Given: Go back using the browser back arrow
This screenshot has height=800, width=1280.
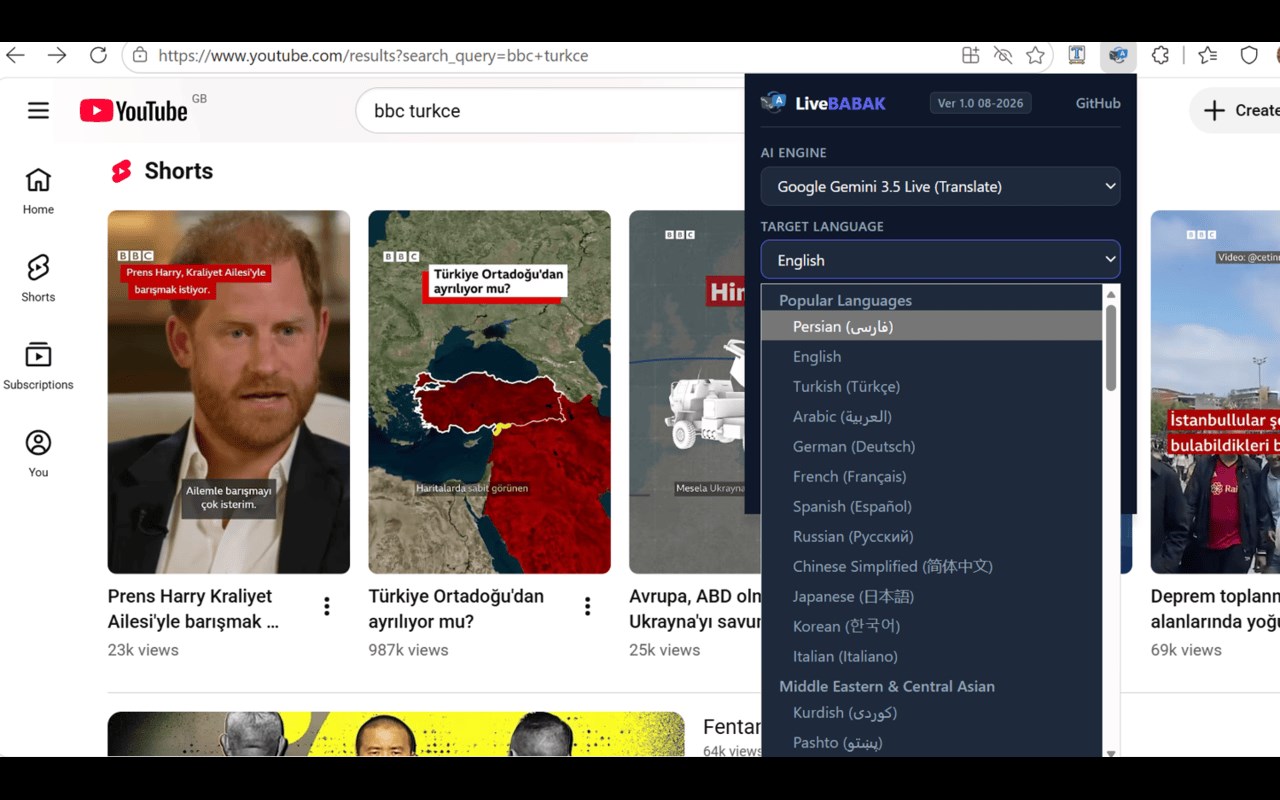Looking at the screenshot, I should pyautogui.click(x=15, y=56).
